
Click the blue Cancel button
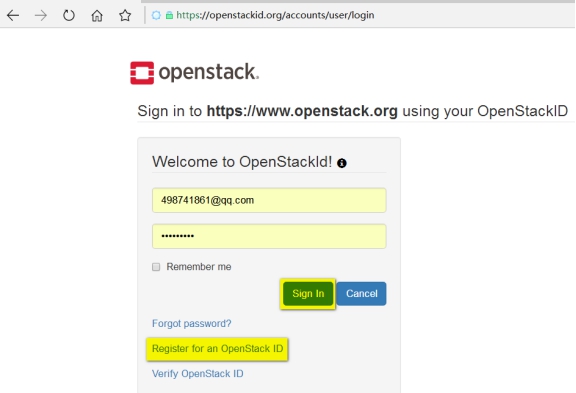point(361,293)
